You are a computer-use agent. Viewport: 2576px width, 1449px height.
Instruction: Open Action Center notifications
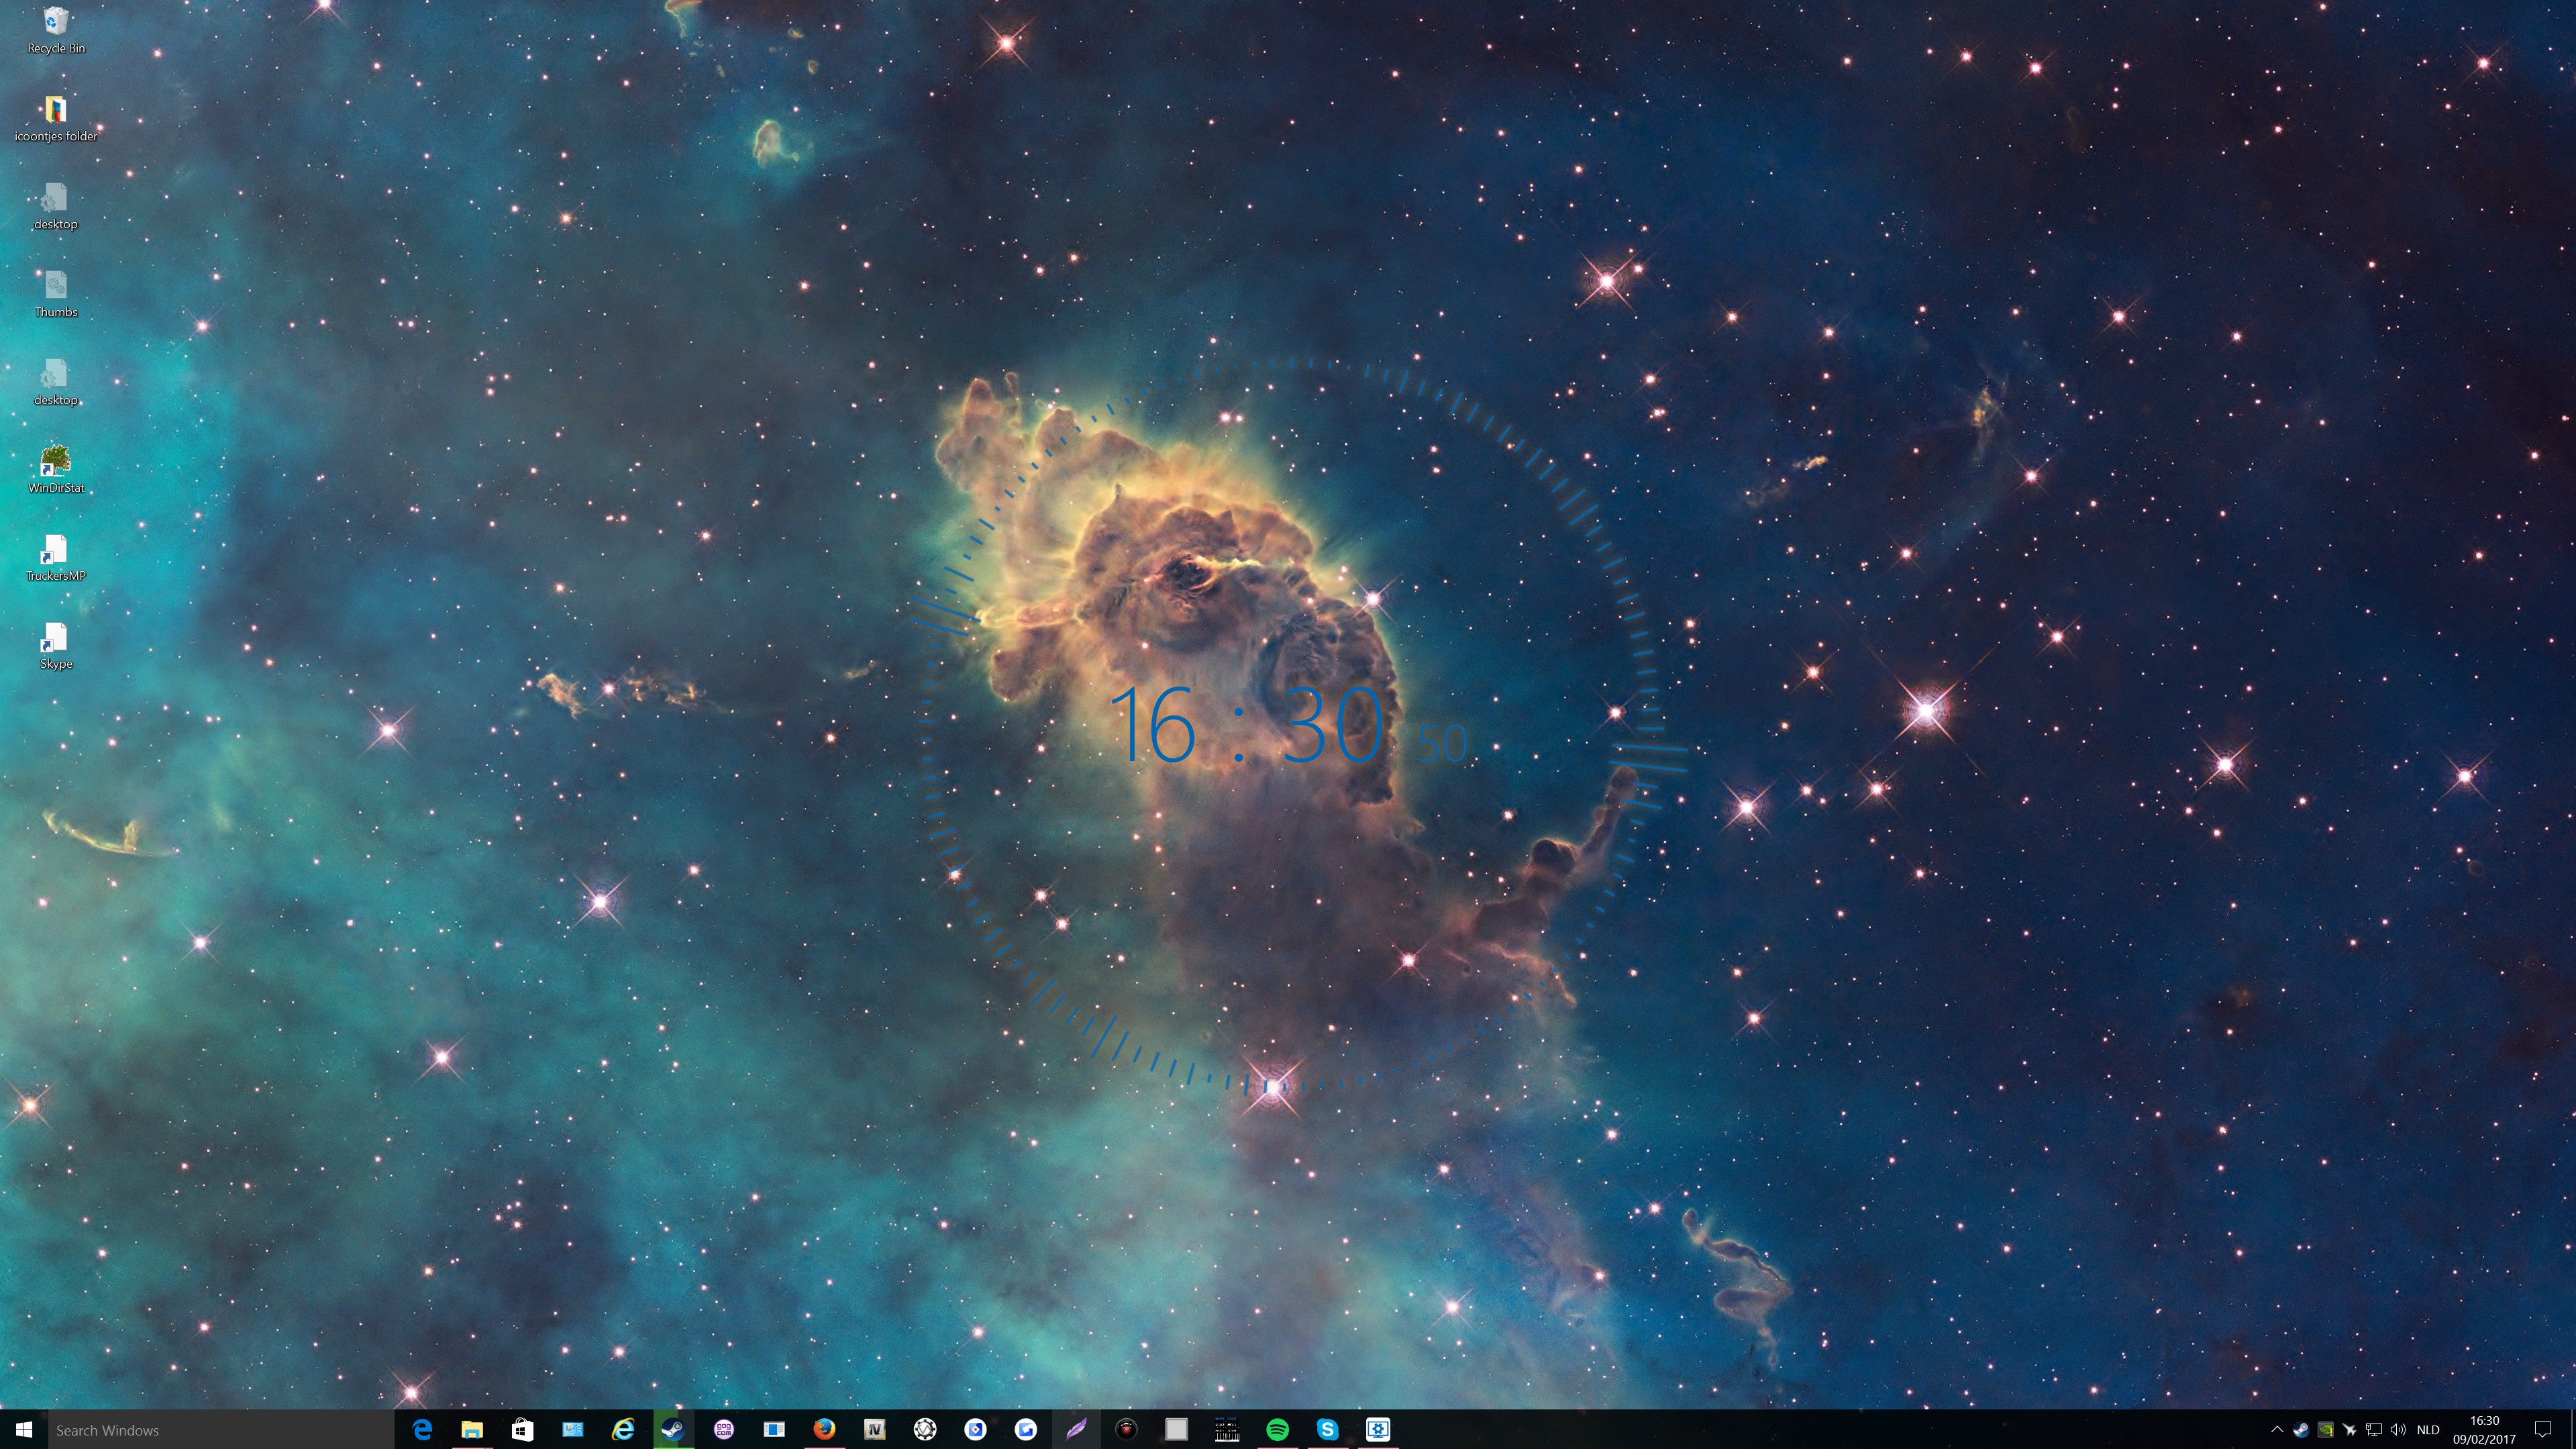click(2543, 1429)
